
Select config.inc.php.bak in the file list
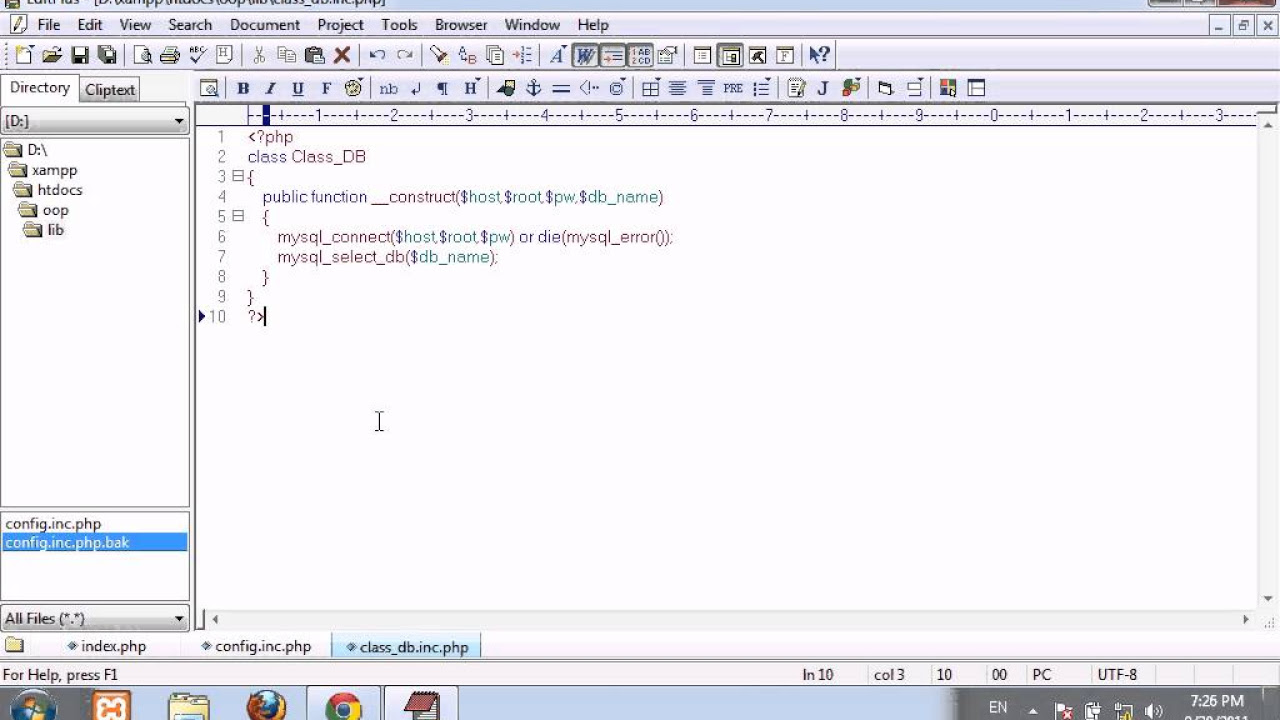pyautogui.click(x=94, y=542)
